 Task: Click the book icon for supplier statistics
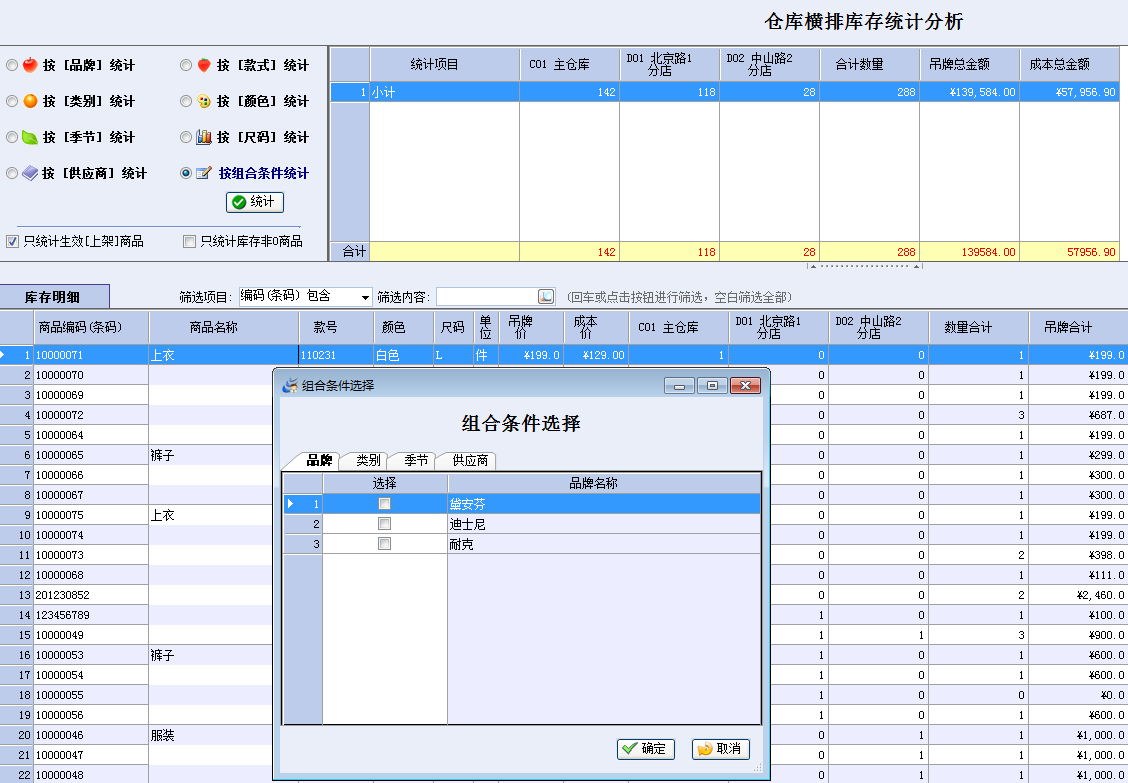[x=29, y=173]
